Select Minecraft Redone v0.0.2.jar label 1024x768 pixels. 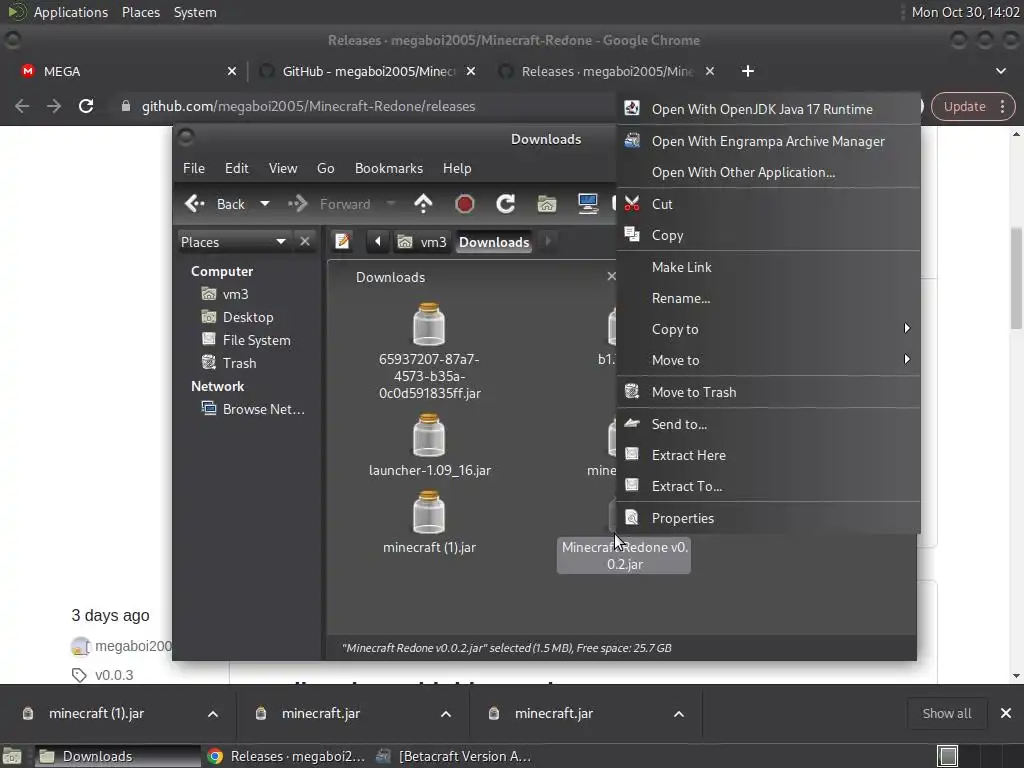click(x=624, y=556)
